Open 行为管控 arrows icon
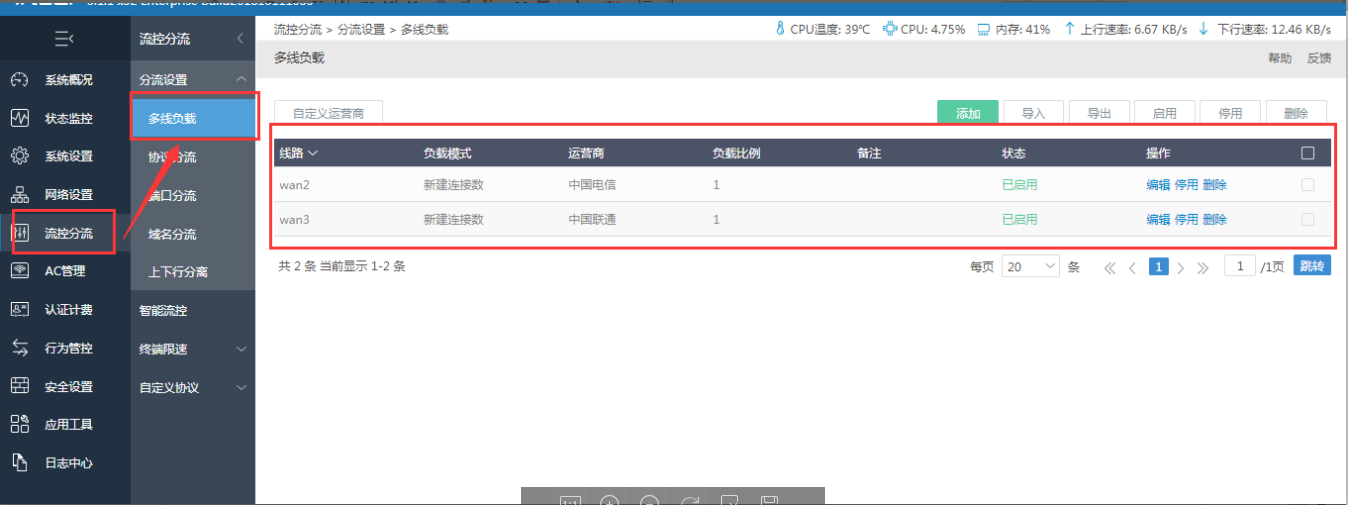Viewport: 1348px width, 505px height. pyautogui.click(x=19, y=348)
